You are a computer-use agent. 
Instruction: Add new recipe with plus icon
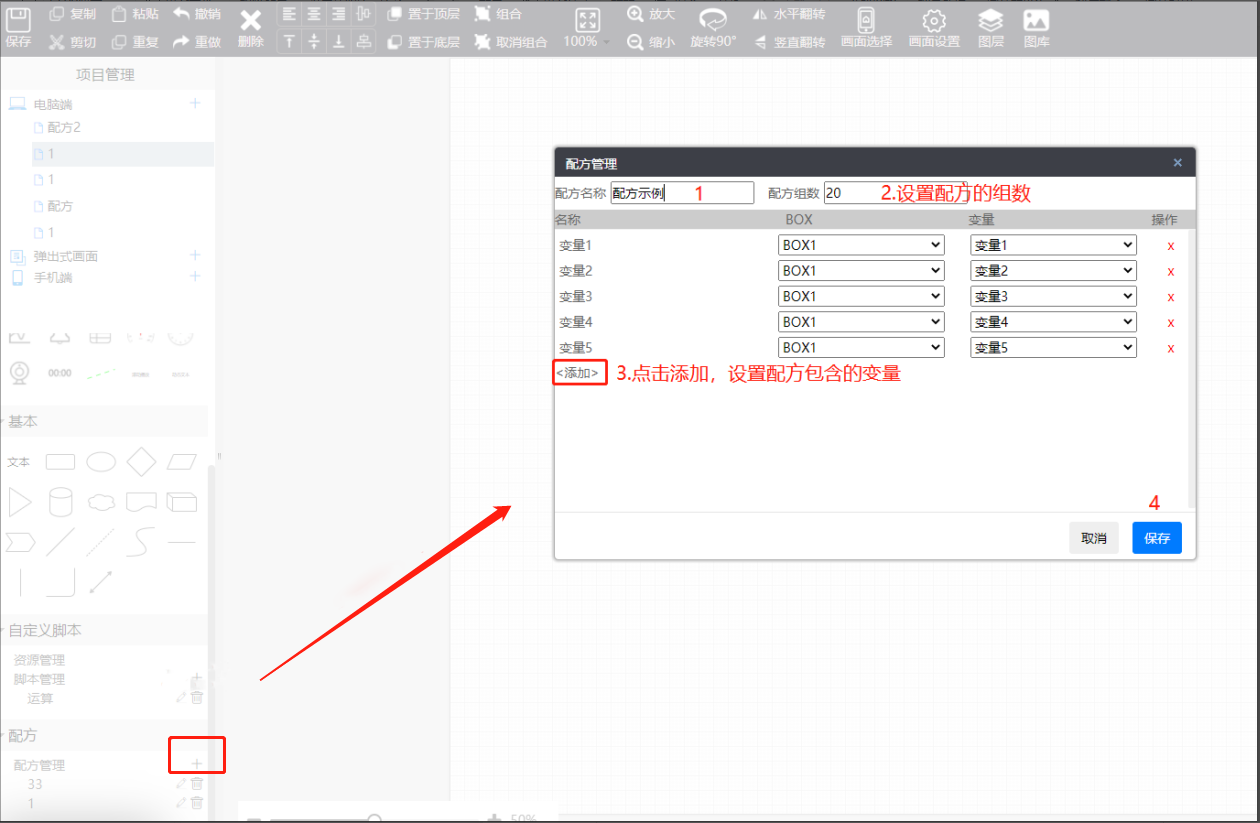[197, 764]
